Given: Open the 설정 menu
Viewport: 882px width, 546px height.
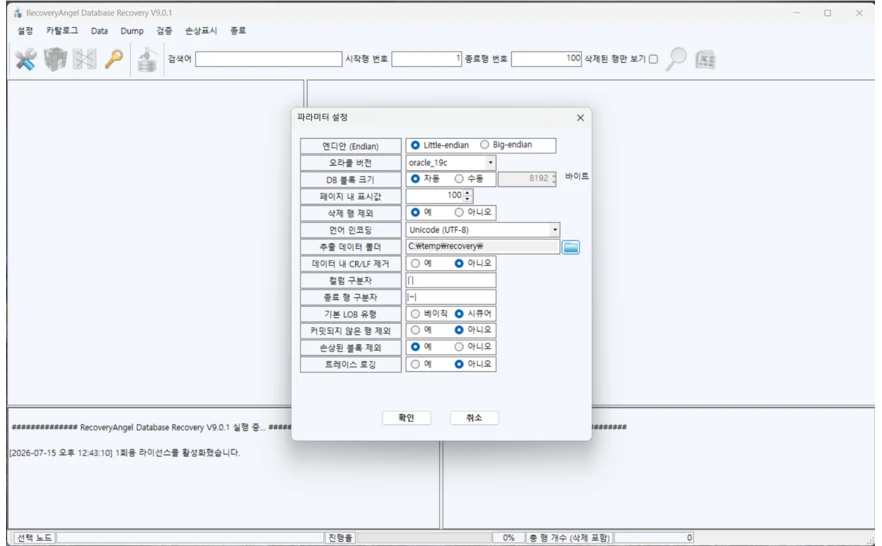Looking at the screenshot, I should [25, 30].
